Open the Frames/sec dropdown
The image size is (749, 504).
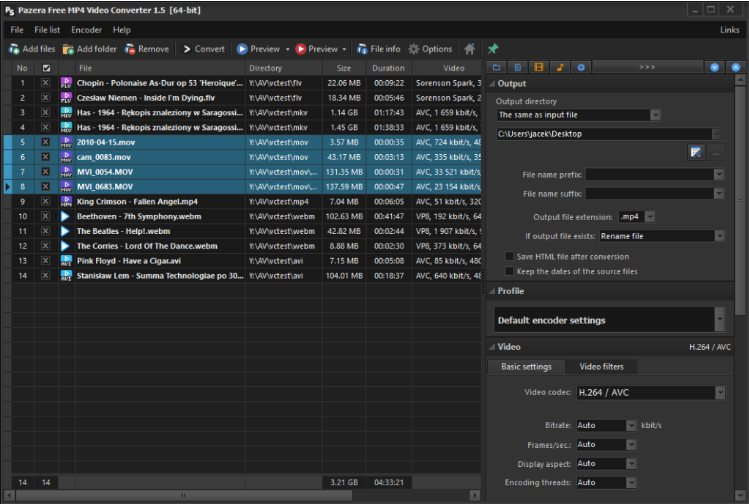coord(631,445)
